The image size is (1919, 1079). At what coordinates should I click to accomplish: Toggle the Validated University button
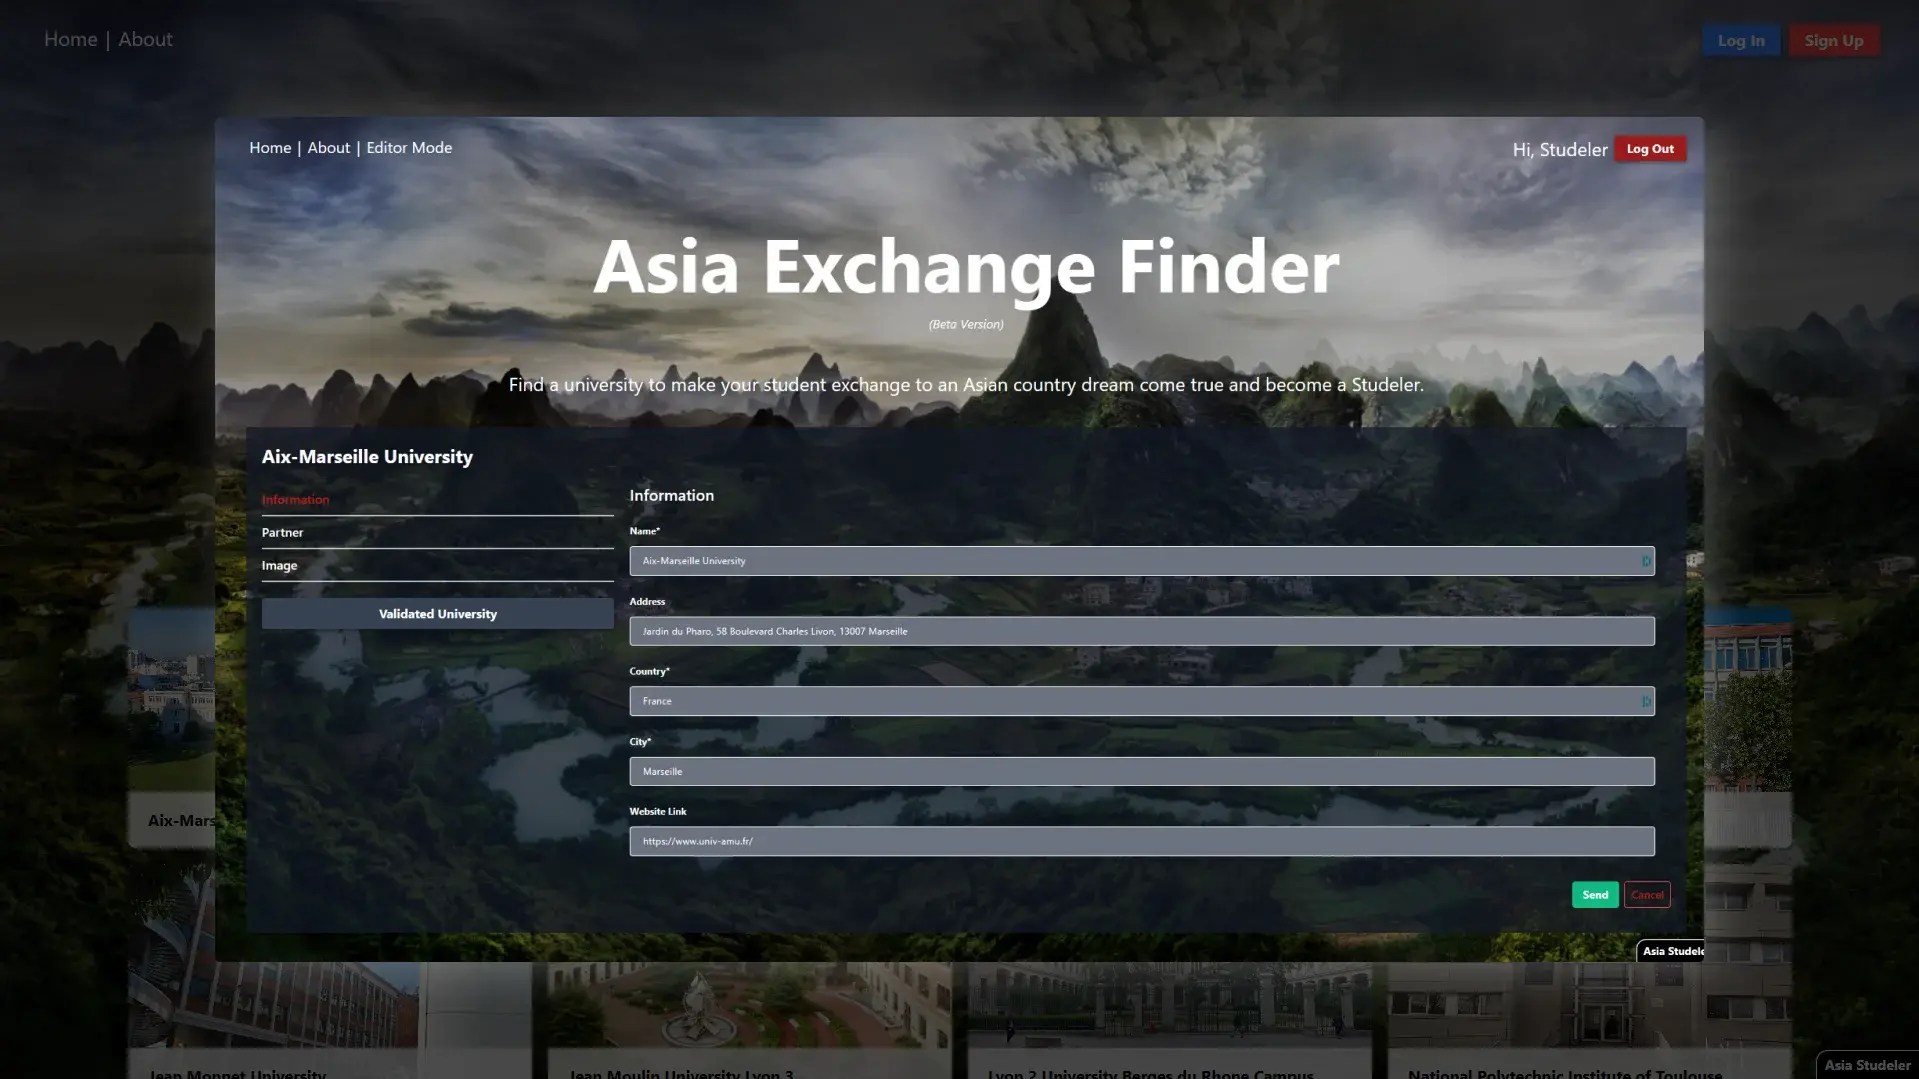(437, 614)
